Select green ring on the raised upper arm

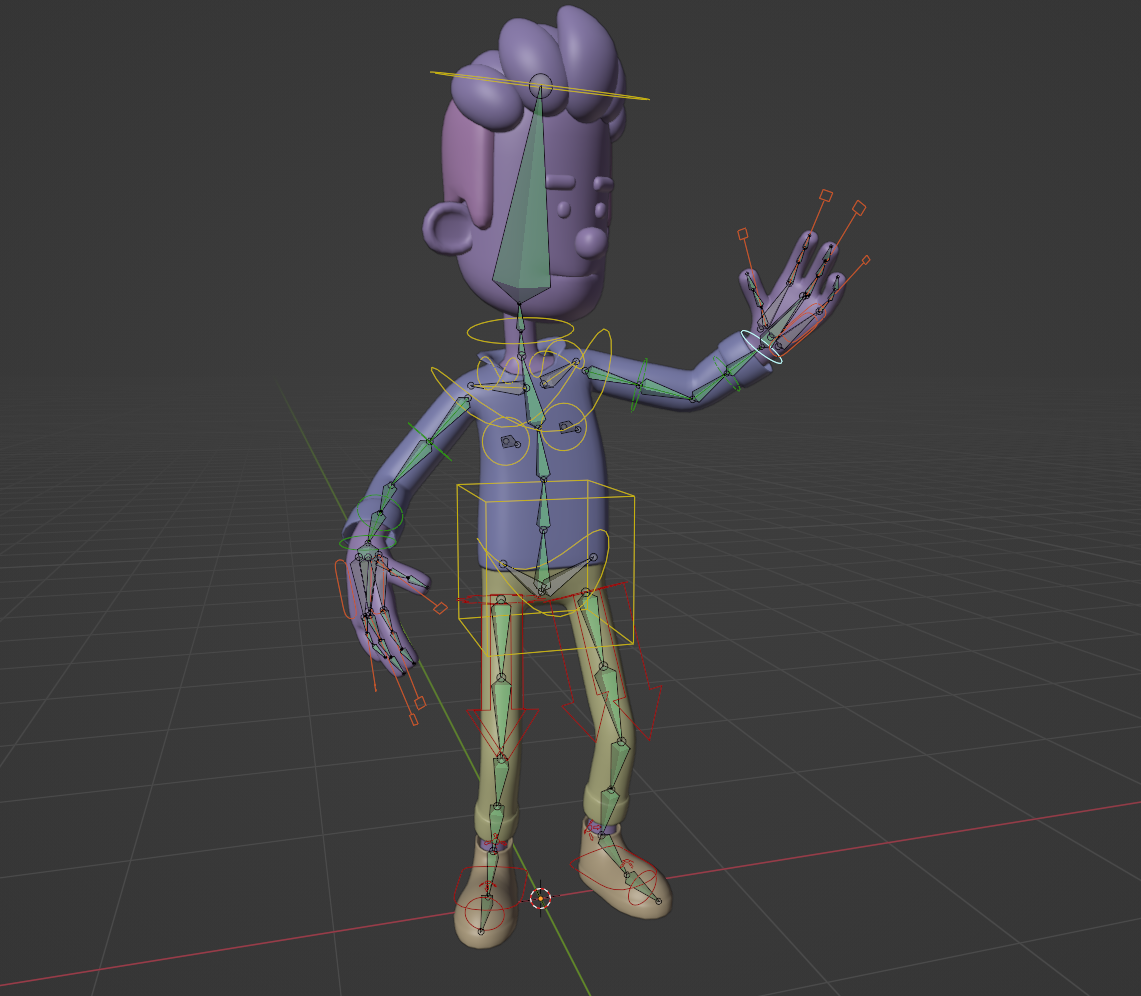click(x=640, y=384)
